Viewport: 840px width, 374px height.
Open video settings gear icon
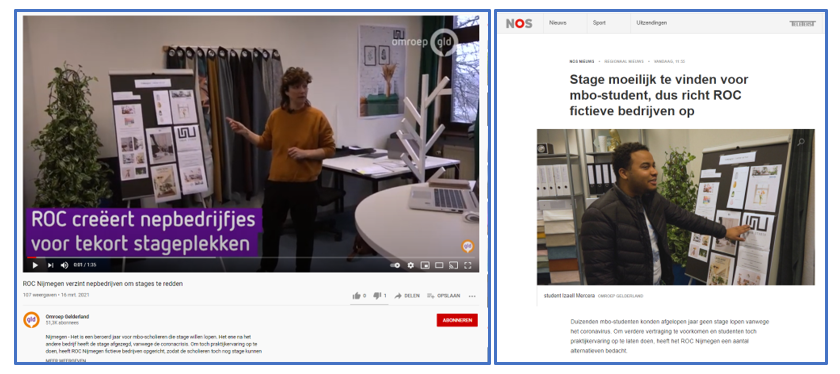pos(411,265)
